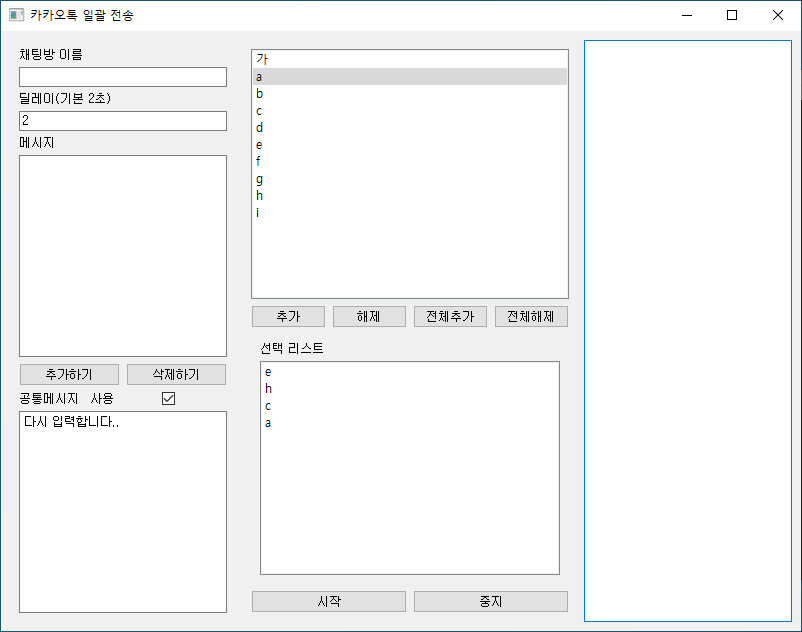Select 'h' in the upper list
Image resolution: width=802 pixels, height=632 pixels.
coord(410,195)
